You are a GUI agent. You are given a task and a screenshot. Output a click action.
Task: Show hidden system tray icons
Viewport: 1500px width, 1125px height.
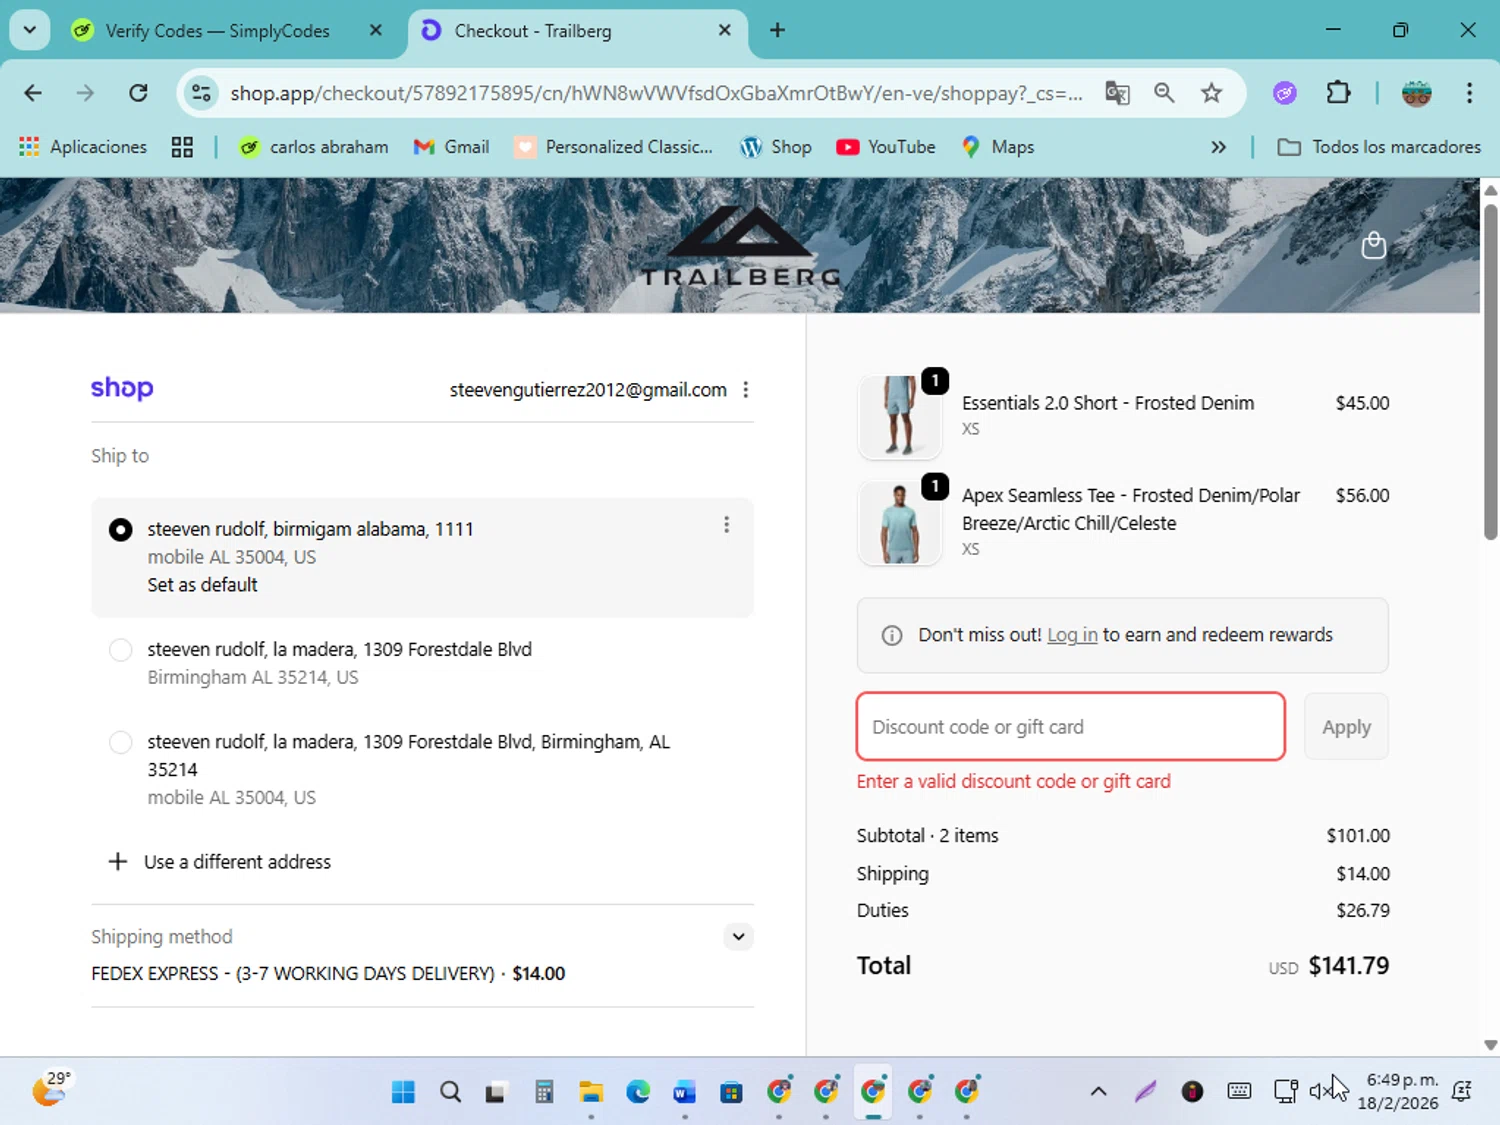coord(1098,1091)
